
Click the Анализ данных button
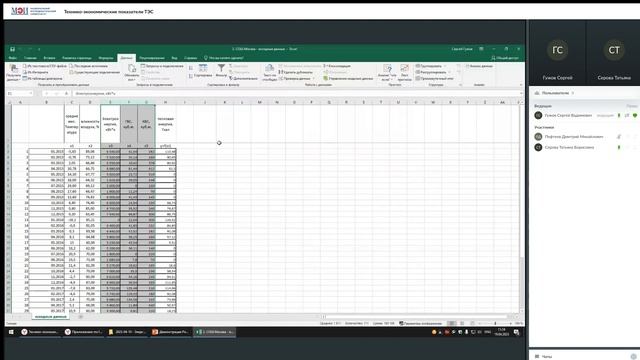479,66
